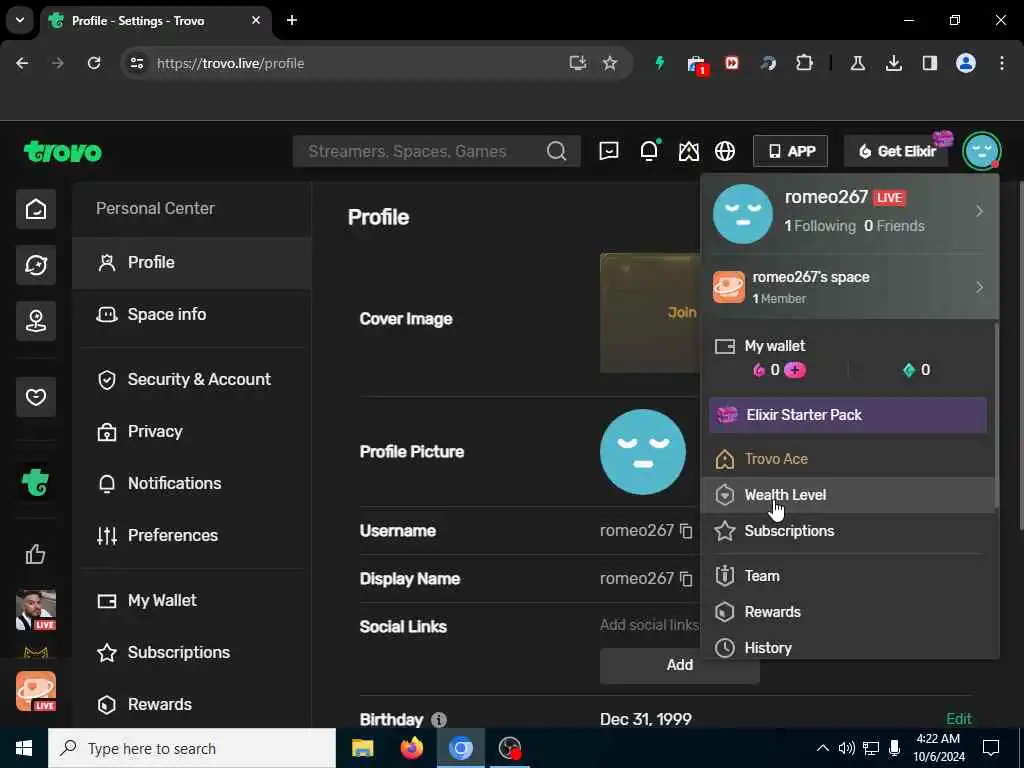Open Subscriptions in left settings menu
The image size is (1024, 768).
point(191,652)
